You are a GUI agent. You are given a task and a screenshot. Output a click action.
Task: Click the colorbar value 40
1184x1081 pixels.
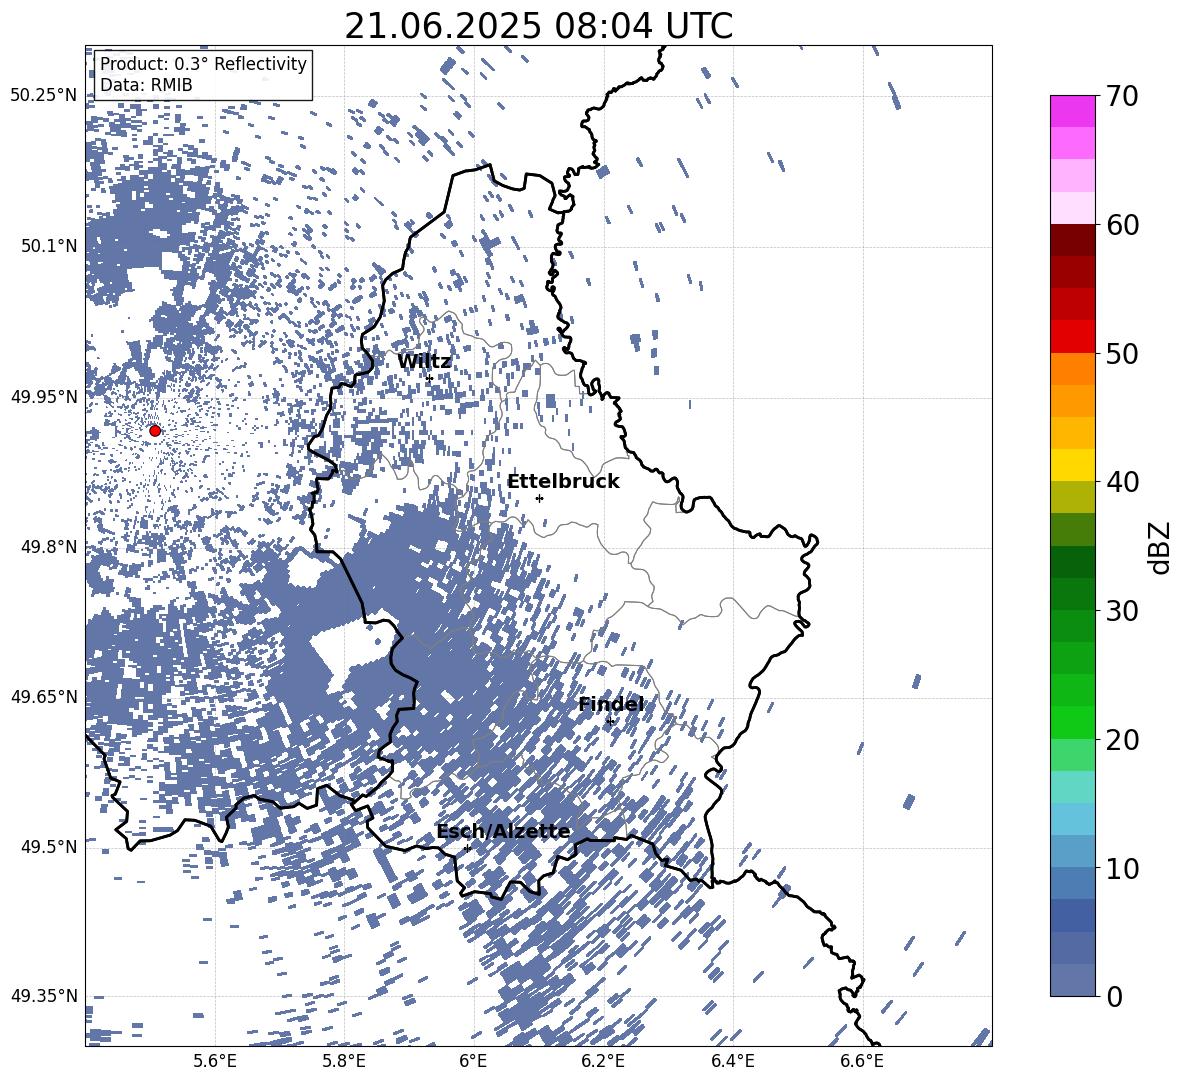click(1122, 482)
